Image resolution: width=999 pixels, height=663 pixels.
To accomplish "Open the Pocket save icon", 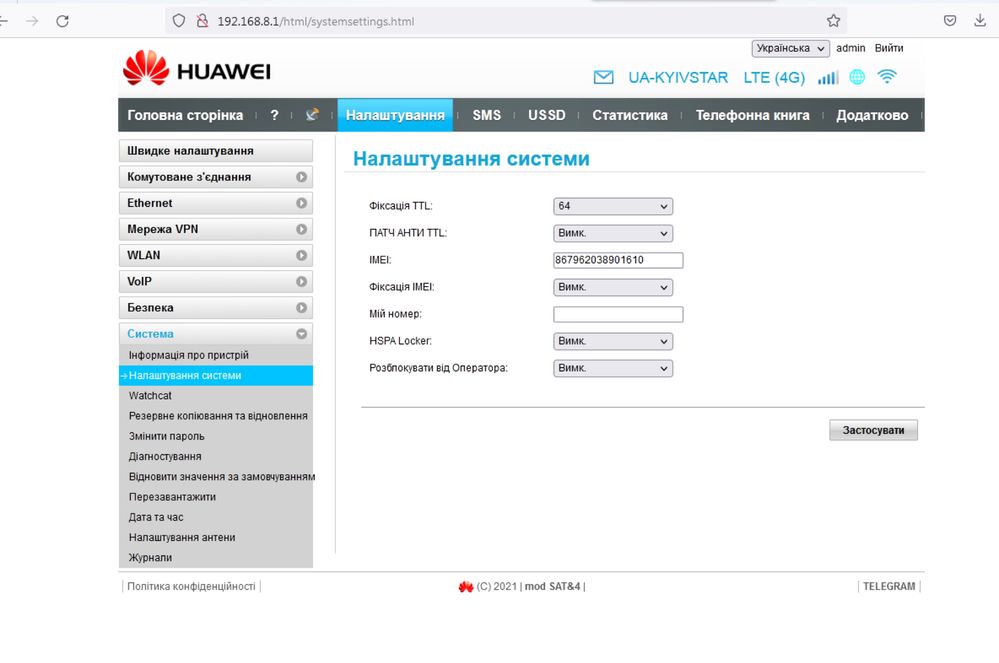I will point(949,21).
